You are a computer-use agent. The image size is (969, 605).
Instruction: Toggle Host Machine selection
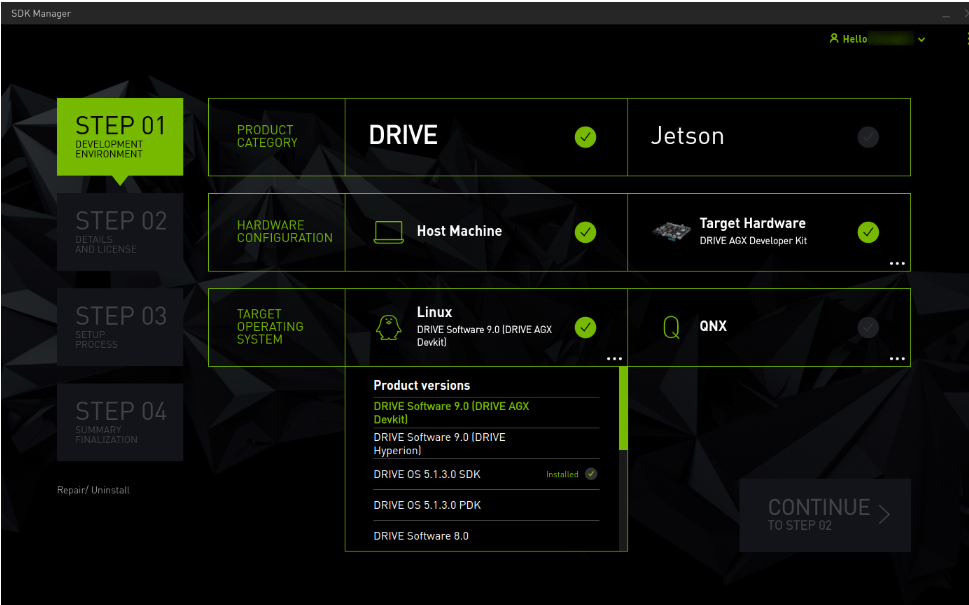click(462, 231)
